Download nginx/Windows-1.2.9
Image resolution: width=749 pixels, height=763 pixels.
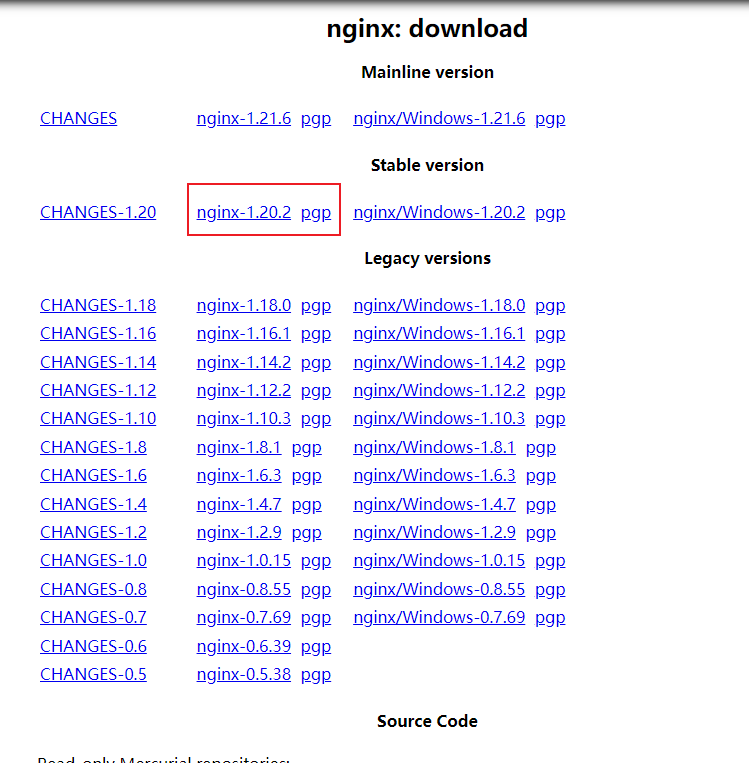tap(434, 532)
